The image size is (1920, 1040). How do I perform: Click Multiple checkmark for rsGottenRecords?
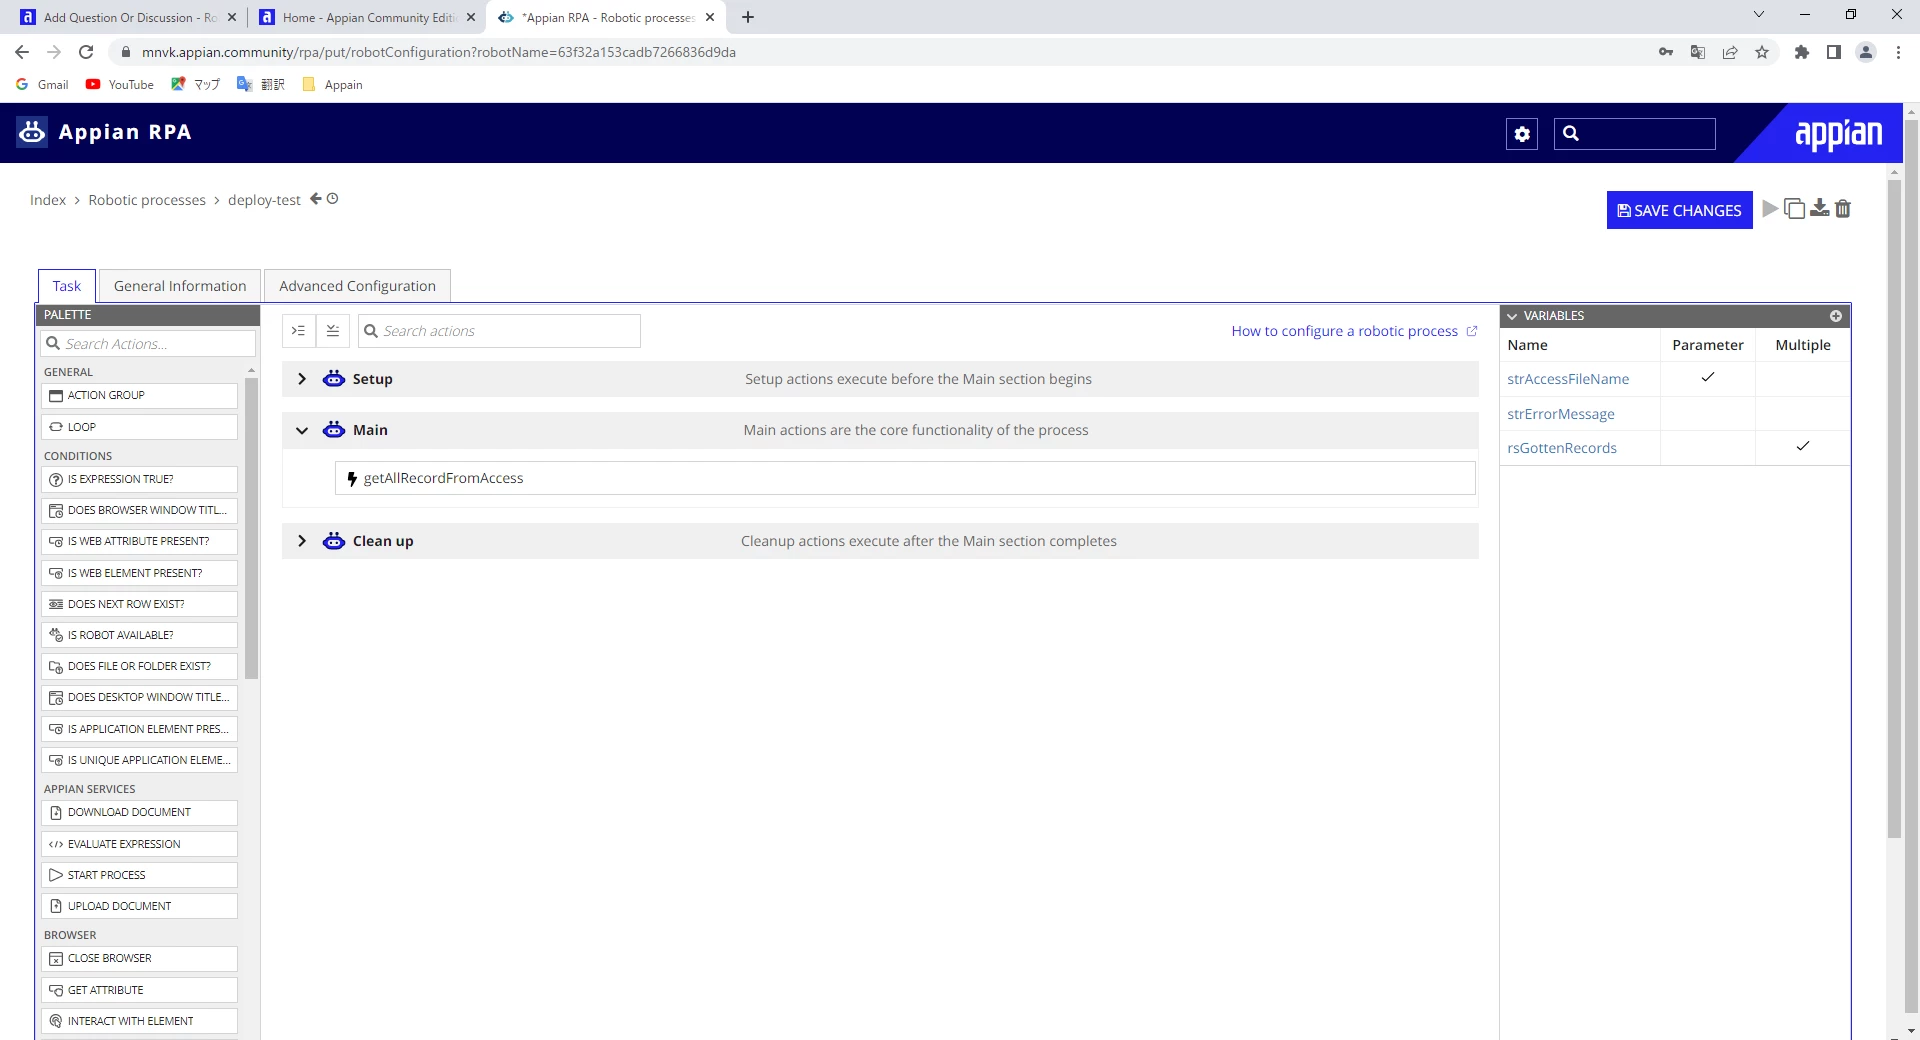pos(1803,447)
